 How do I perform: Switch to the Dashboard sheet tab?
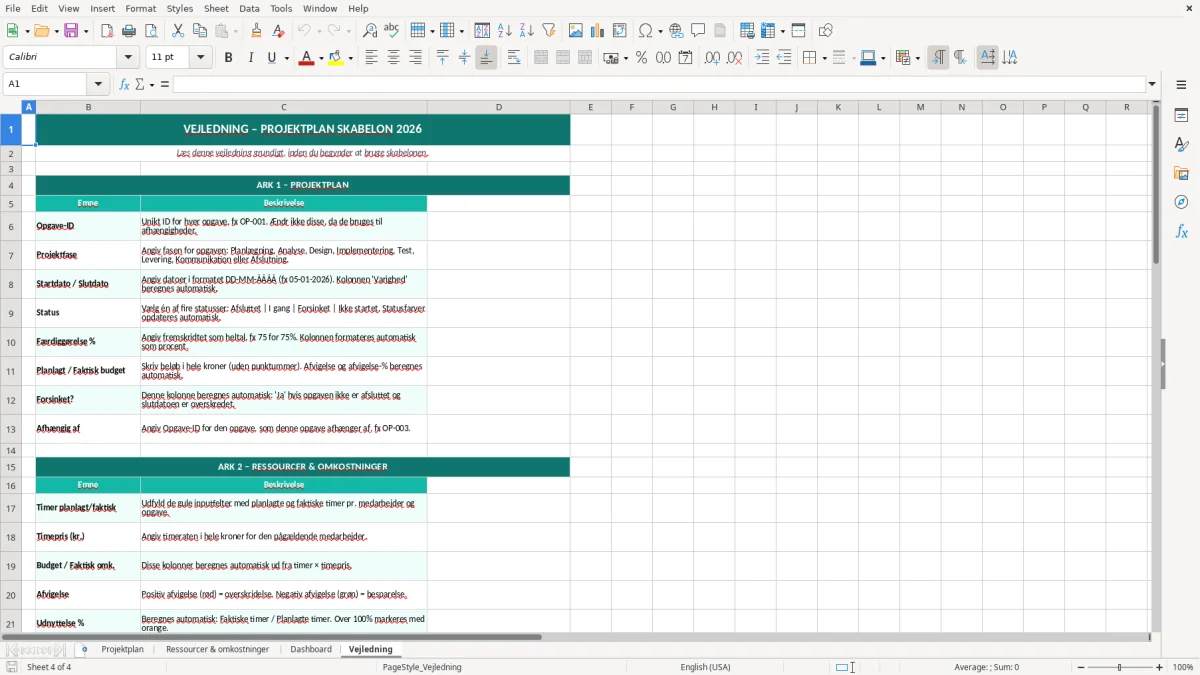(x=311, y=649)
